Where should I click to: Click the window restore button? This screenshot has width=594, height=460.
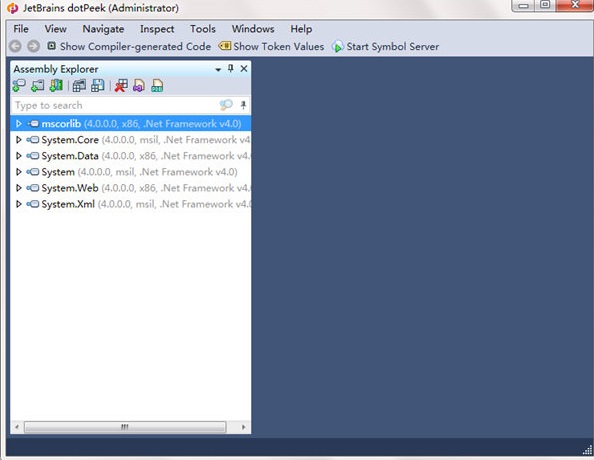[546, 5]
